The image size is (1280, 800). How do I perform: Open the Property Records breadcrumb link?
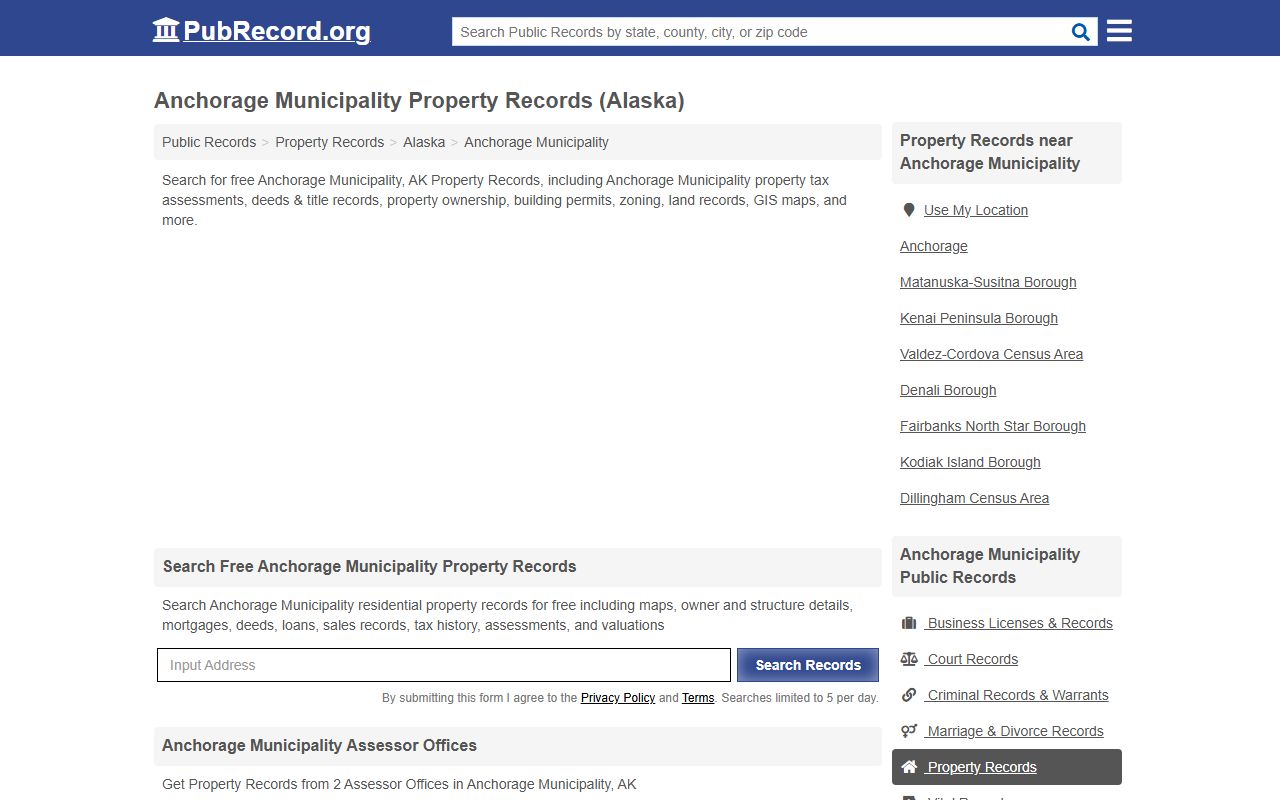click(x=330, y=142)
